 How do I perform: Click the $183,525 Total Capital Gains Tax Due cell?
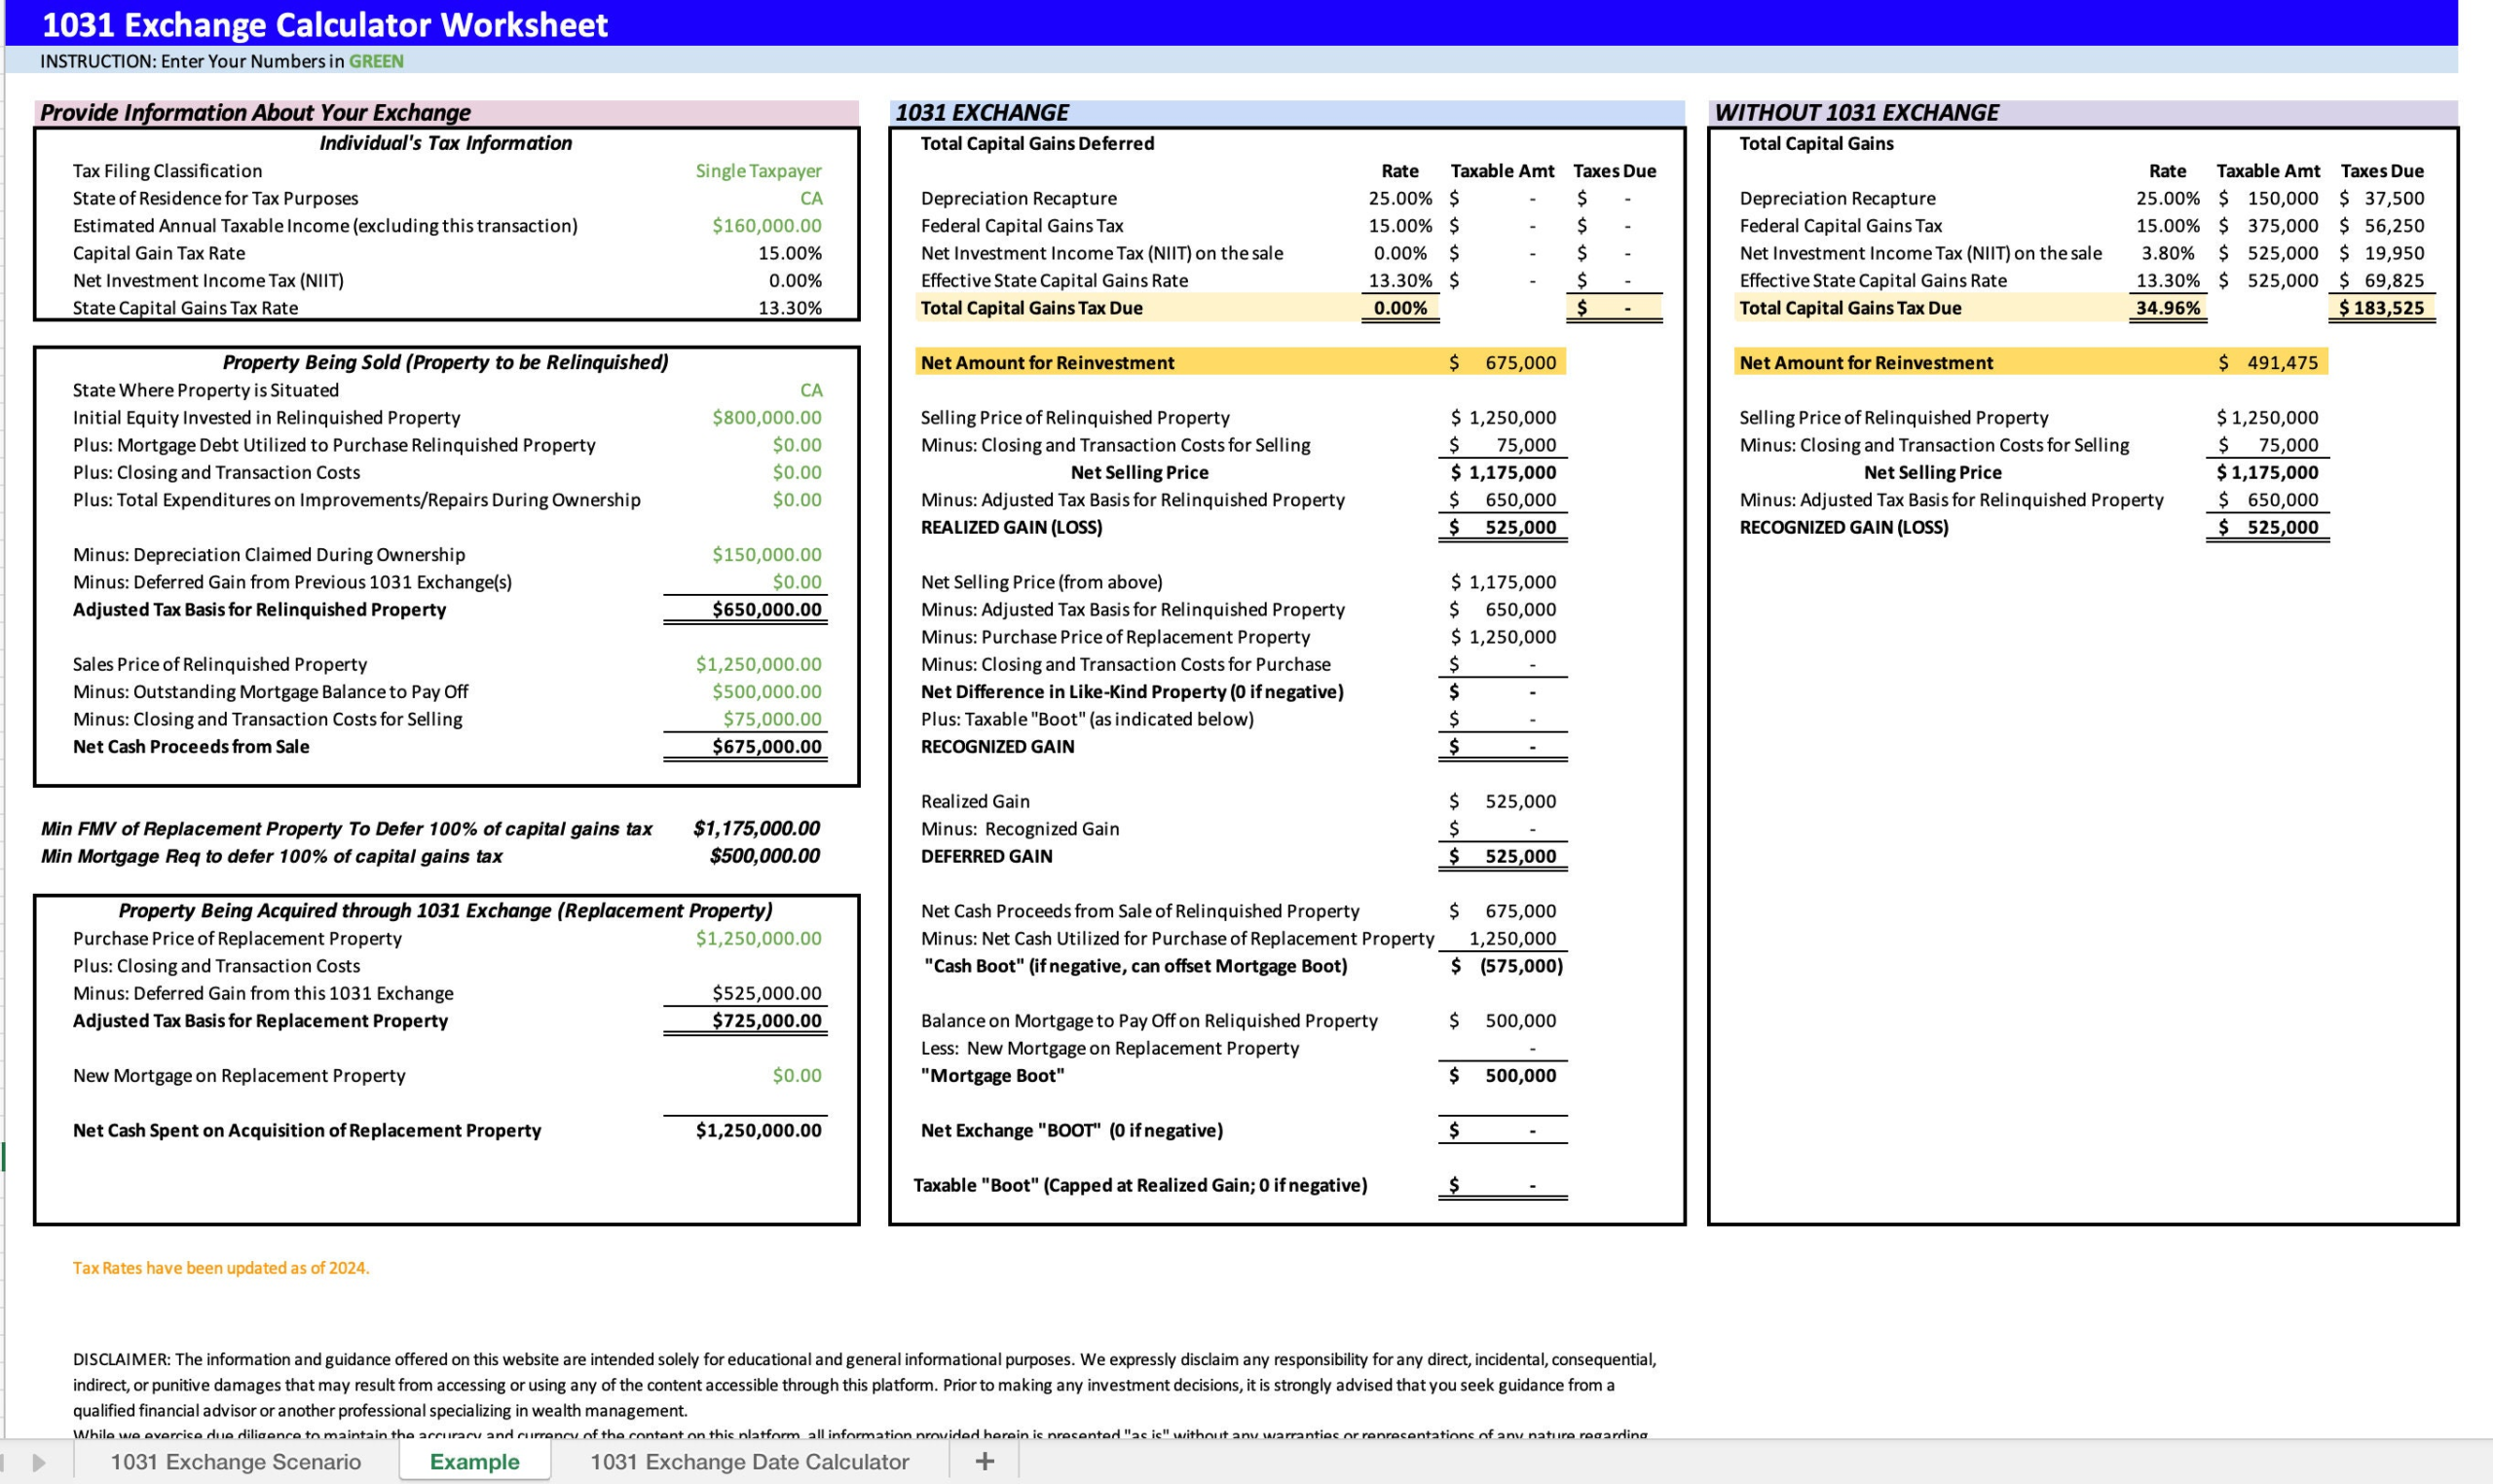tap(2381, 308)
